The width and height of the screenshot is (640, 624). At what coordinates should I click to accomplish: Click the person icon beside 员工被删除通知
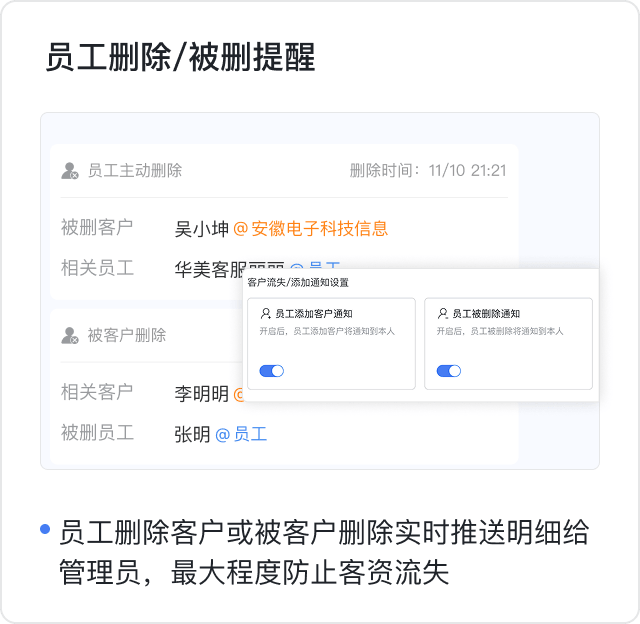443,314
